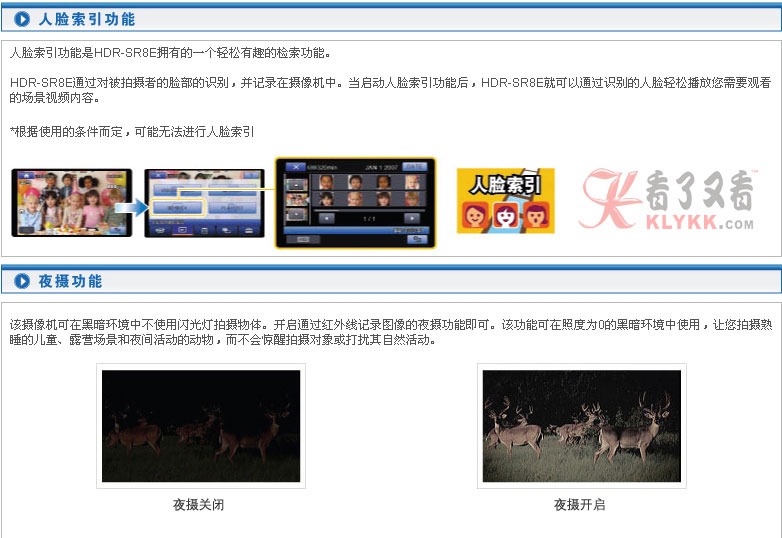Click the next page arrow in face index screen
Image resolution: width=782 pixels, height=538 pixels.
(411, 218)
